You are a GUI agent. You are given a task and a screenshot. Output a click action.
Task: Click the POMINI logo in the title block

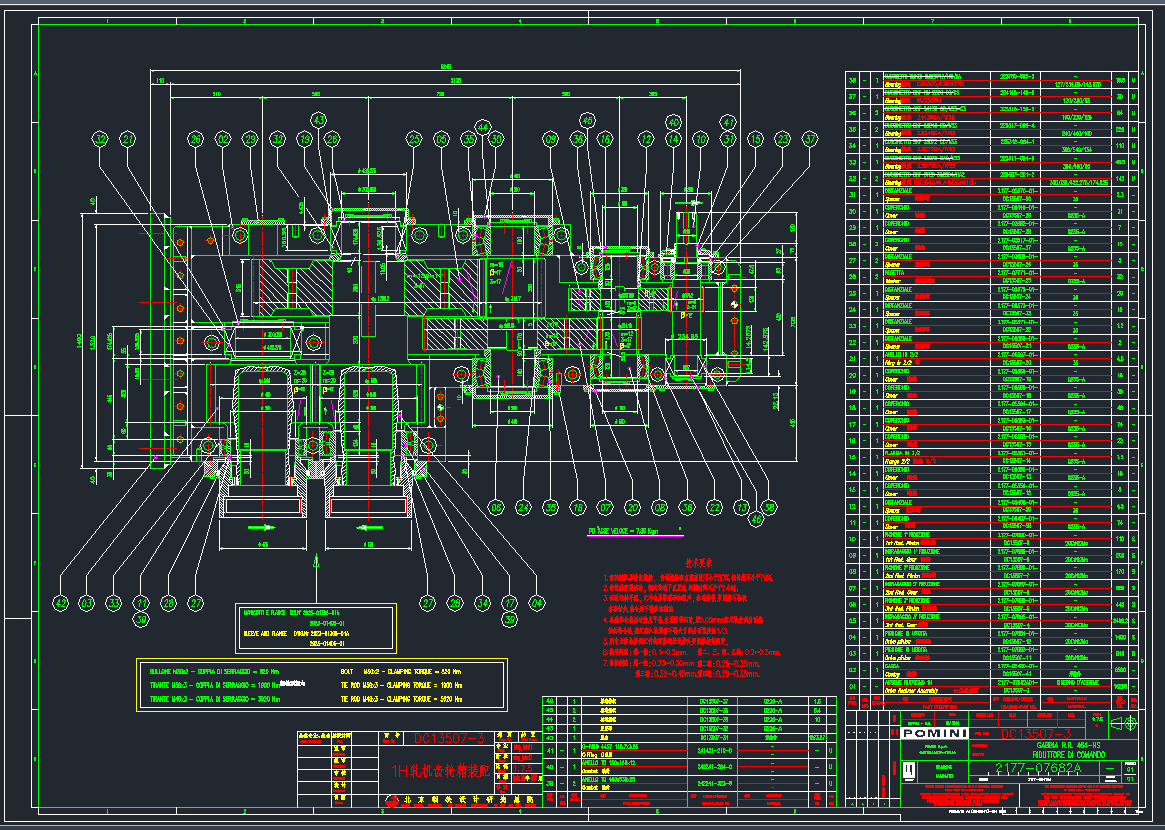933,733
